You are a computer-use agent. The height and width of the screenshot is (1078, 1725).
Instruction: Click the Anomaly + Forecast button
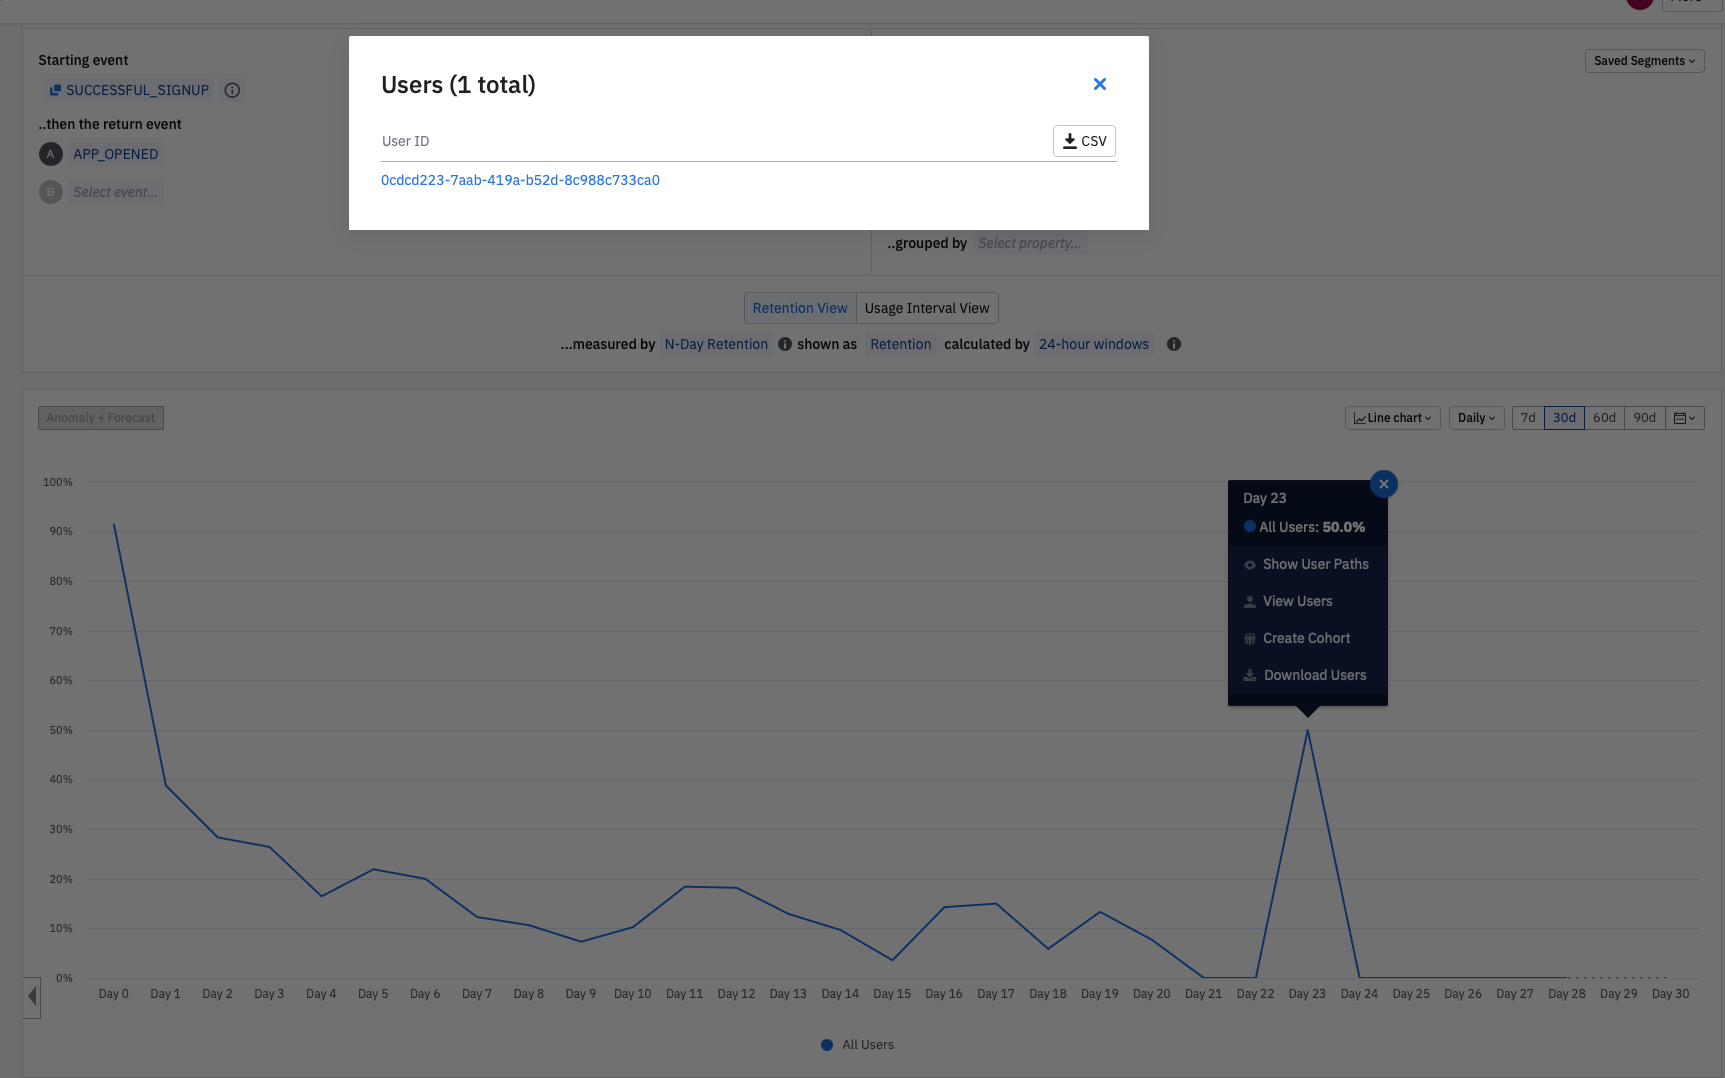[101, 418]
